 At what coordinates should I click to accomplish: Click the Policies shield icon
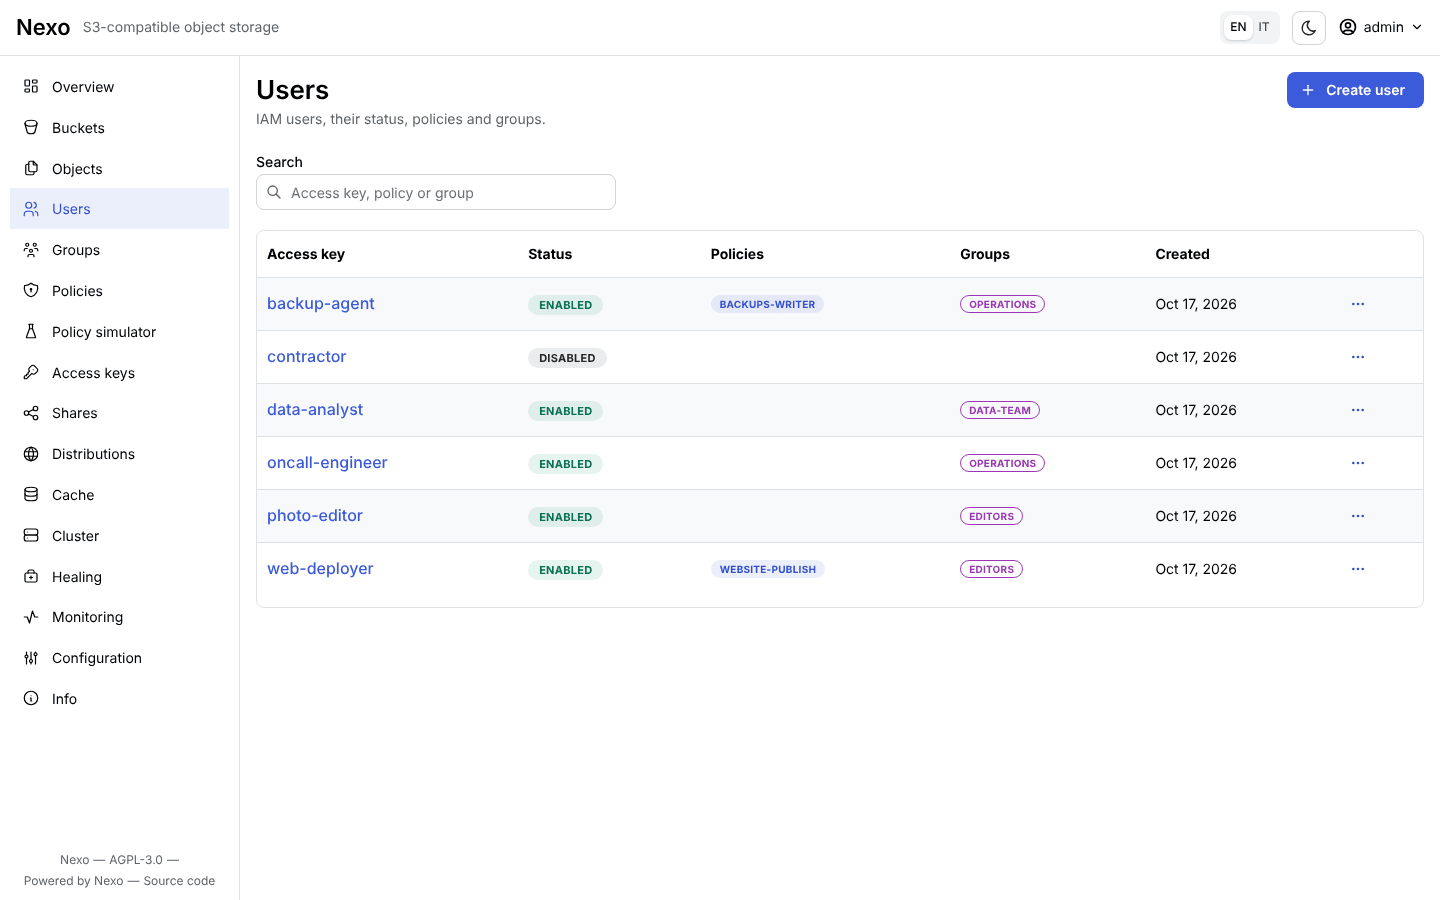pyautogui.click(x=31, y=291)
